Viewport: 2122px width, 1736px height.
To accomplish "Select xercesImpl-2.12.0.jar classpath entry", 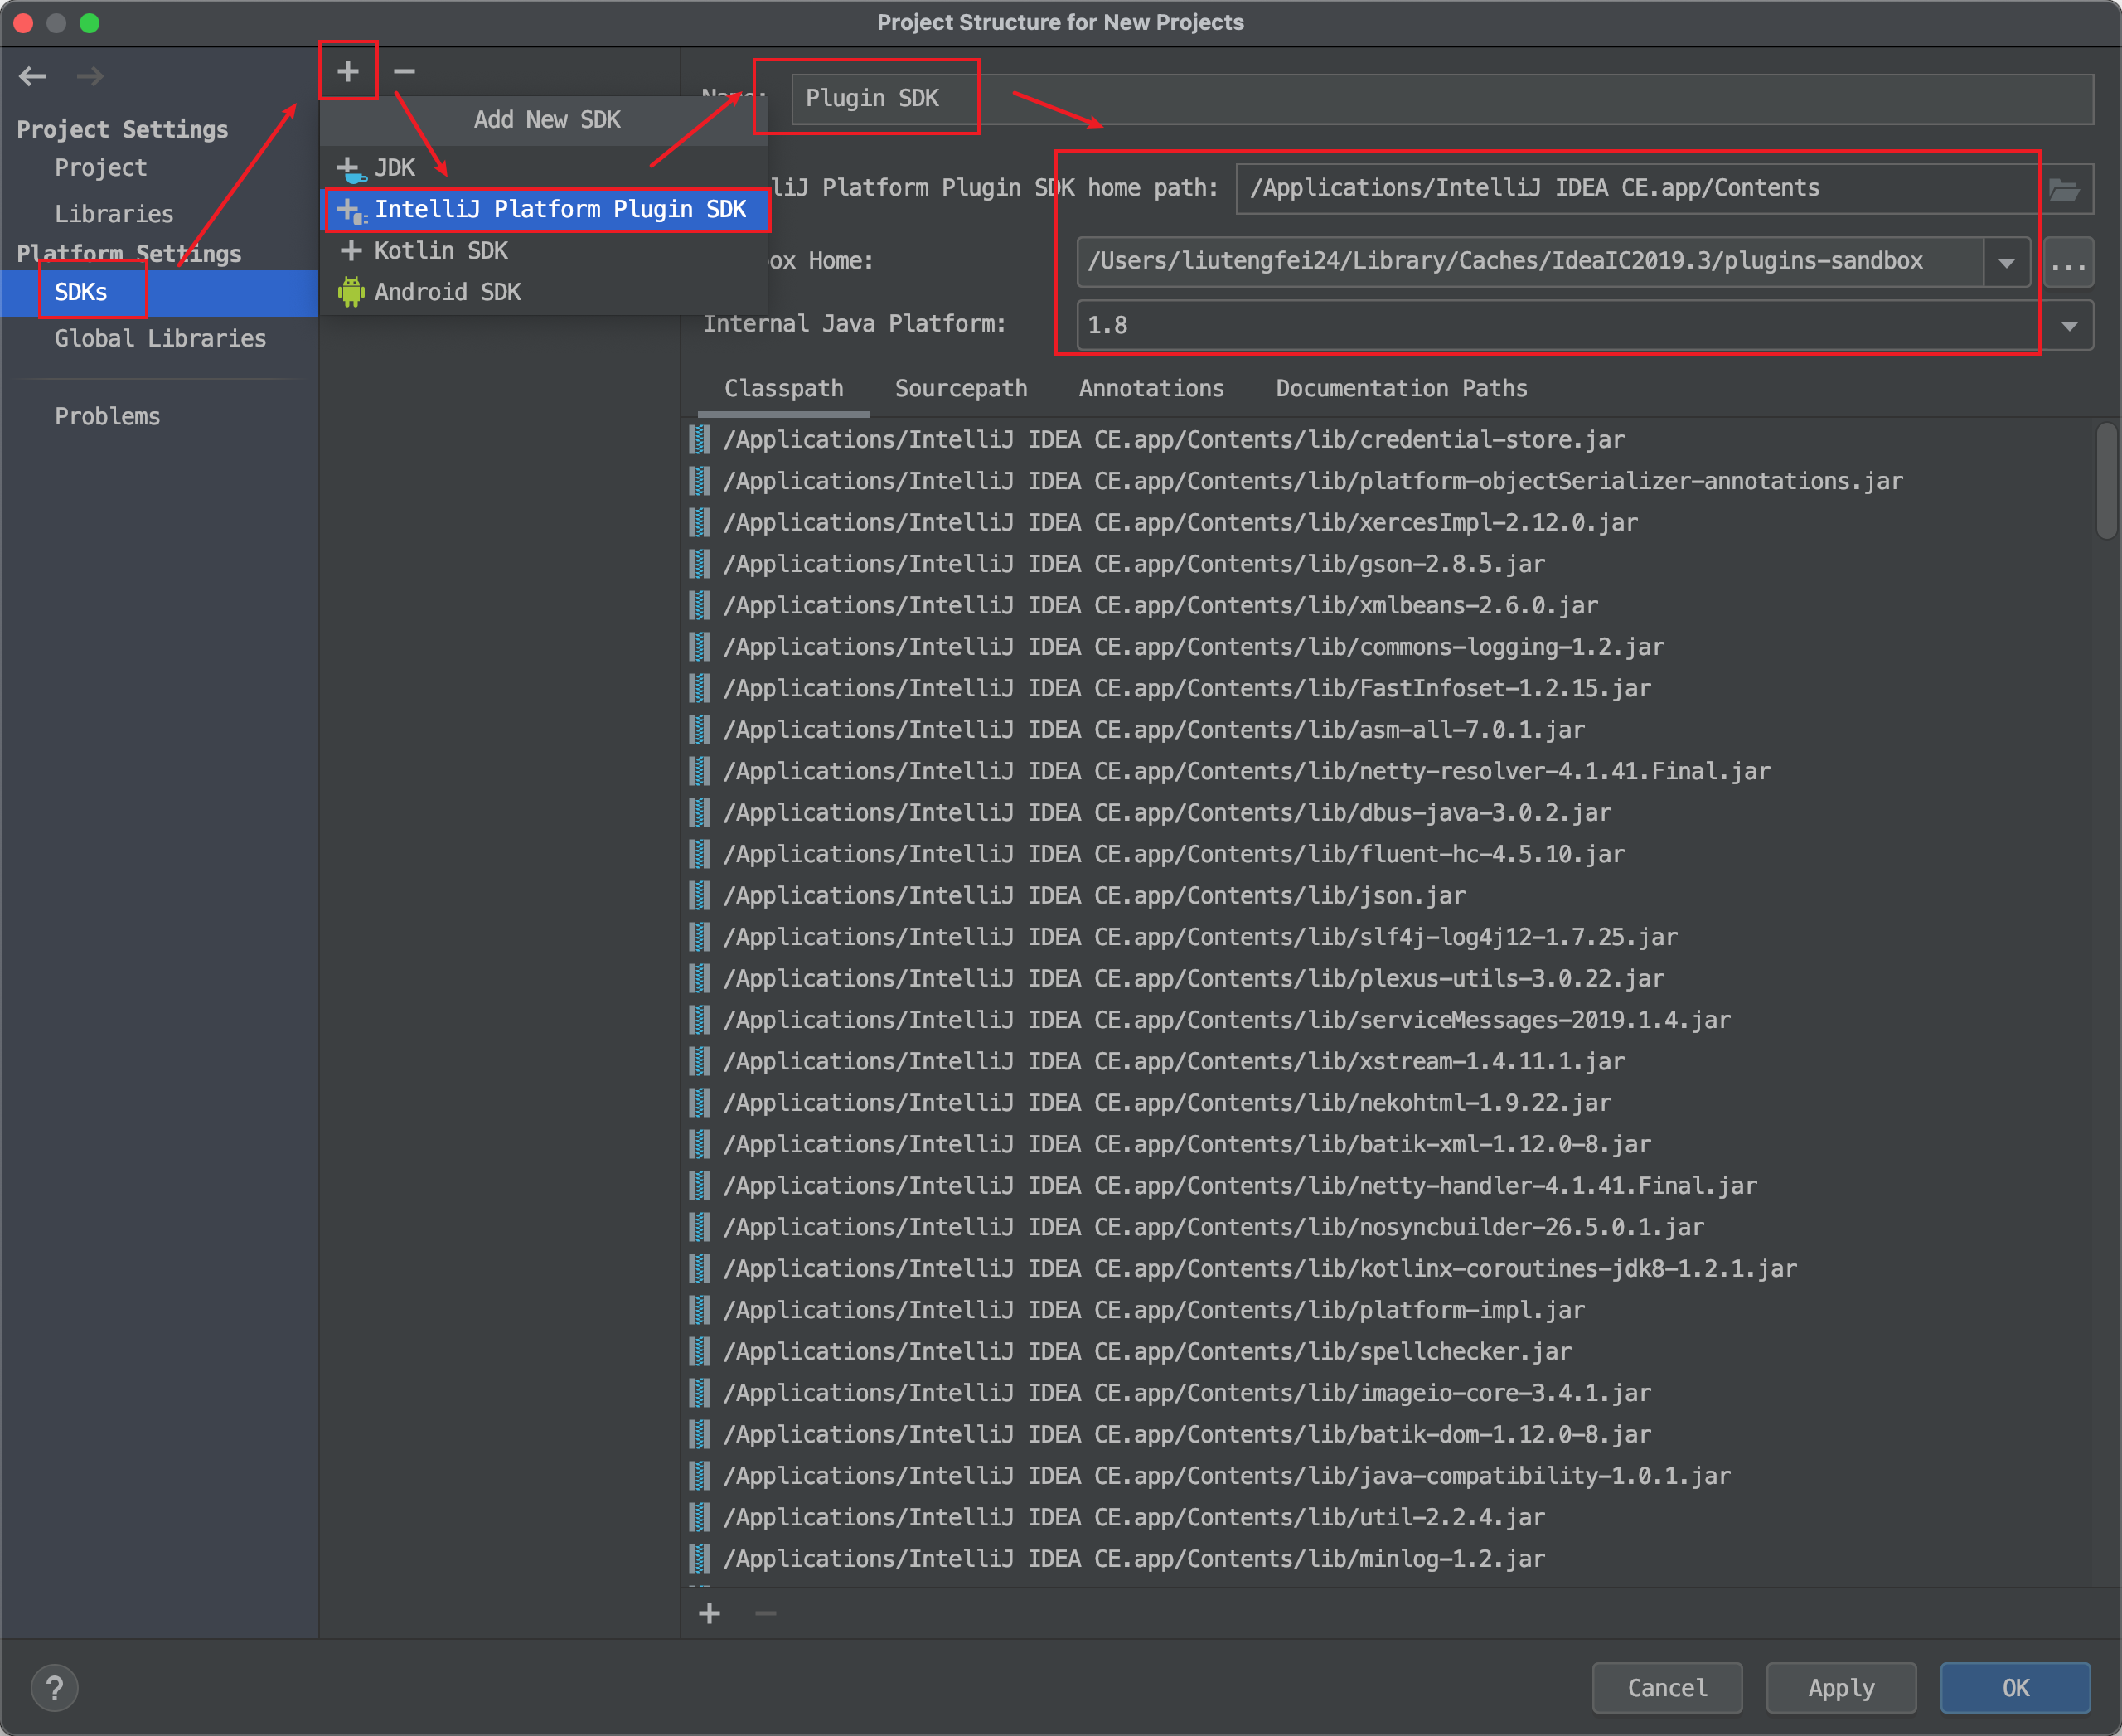I will click(1389, 522).
